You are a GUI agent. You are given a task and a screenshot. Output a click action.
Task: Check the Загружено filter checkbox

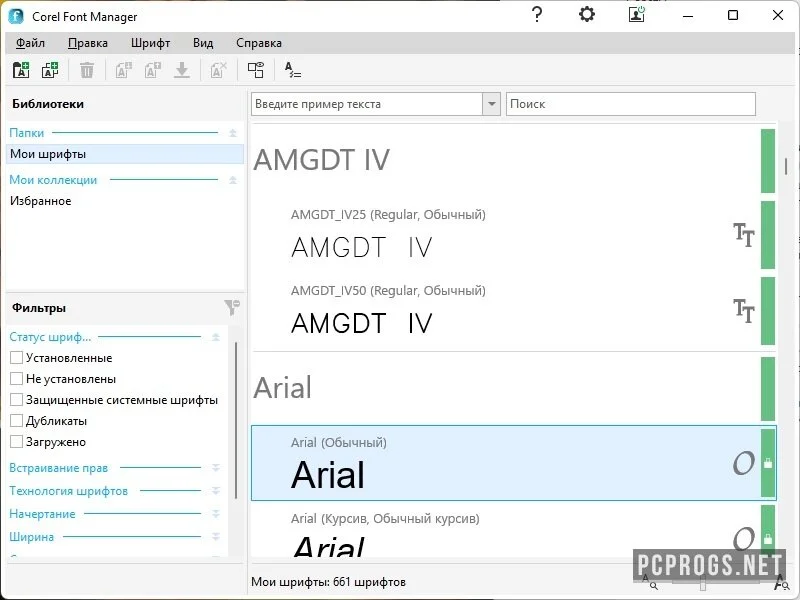[16, 442]
